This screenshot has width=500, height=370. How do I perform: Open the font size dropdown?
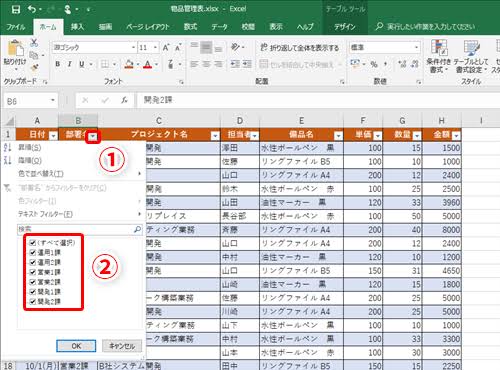click(x=155, y=47)
